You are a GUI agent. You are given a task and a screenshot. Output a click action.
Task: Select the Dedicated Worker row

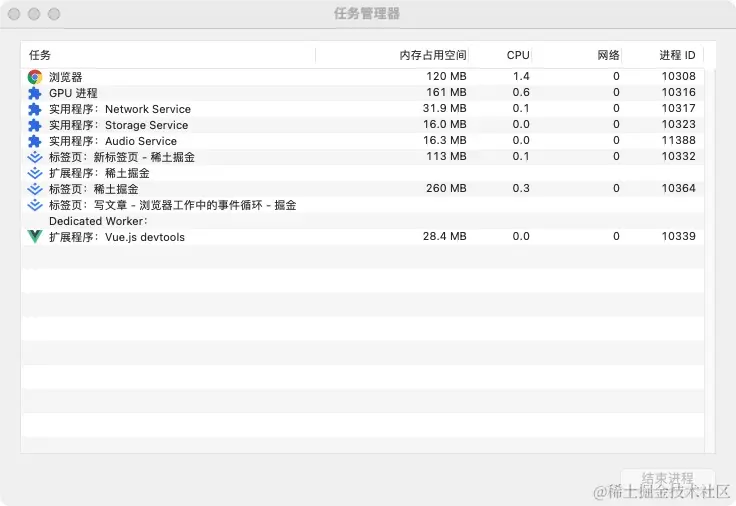[x=362, y=220]
